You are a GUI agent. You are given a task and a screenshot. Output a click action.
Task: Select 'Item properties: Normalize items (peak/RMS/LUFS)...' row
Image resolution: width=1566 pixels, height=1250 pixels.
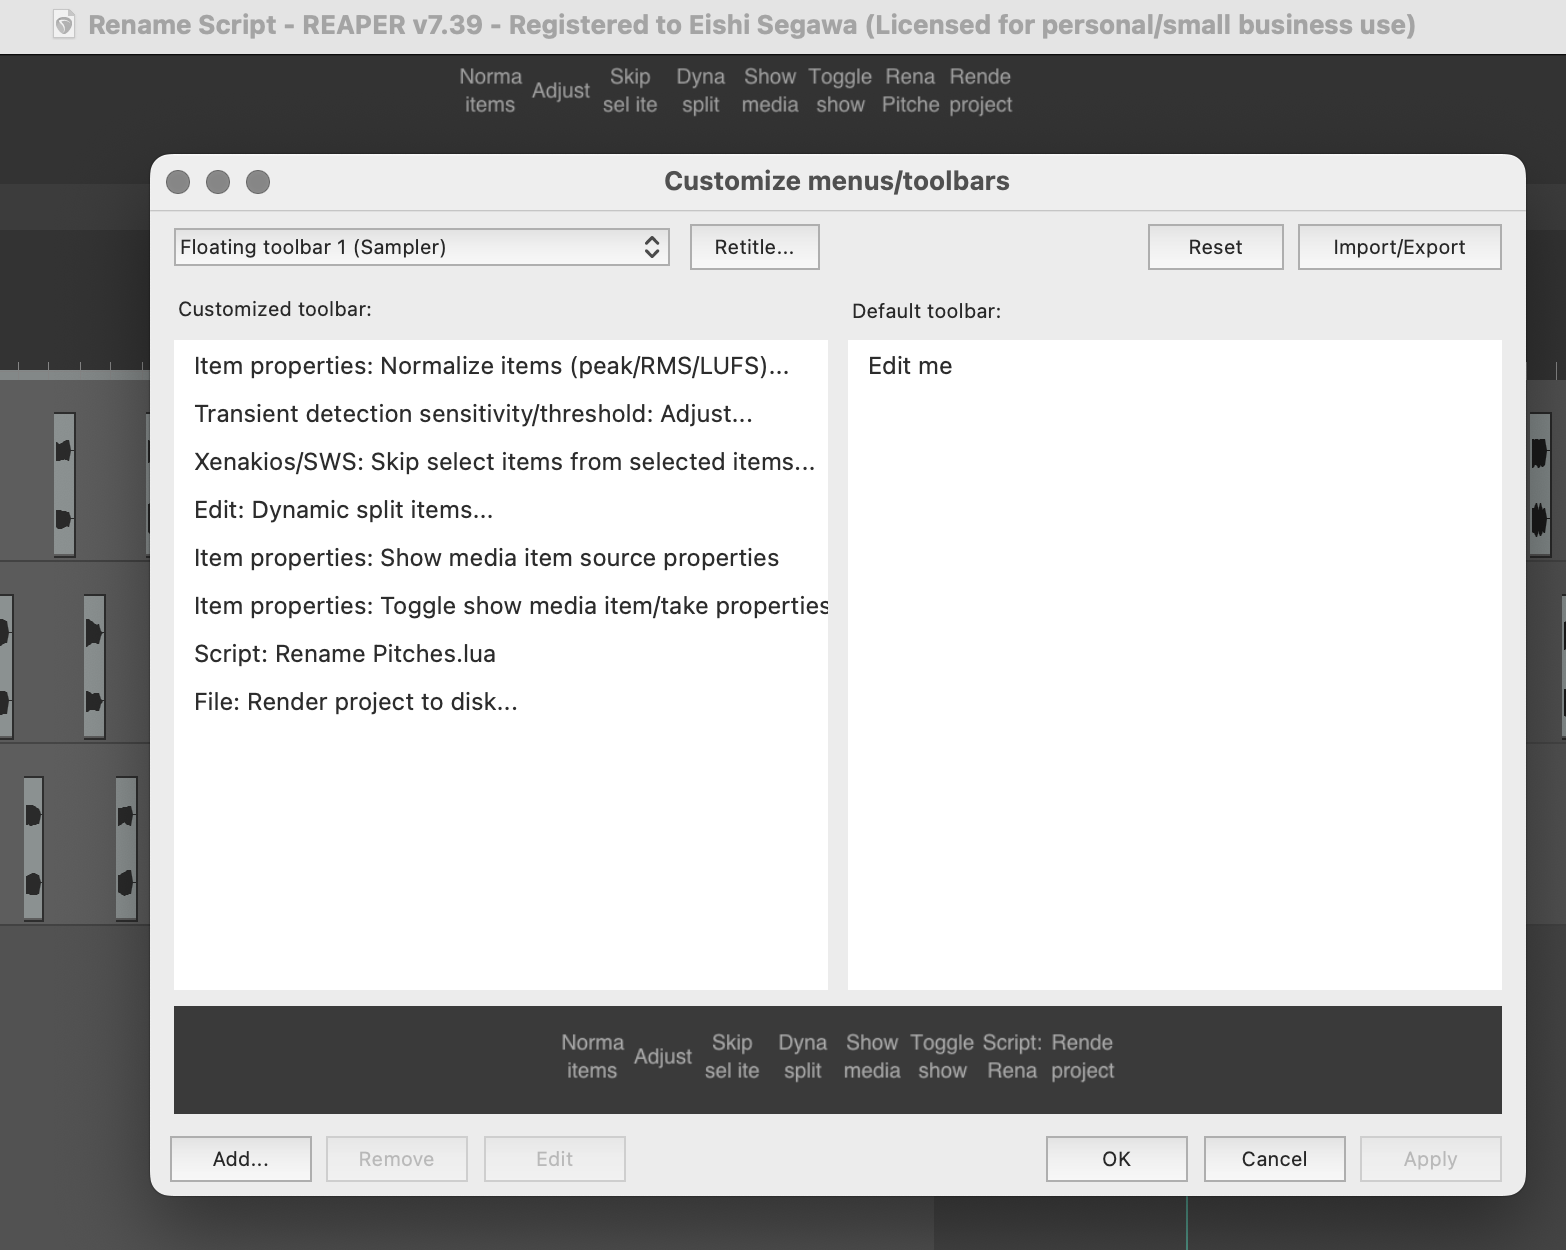[x=500, y=366]
